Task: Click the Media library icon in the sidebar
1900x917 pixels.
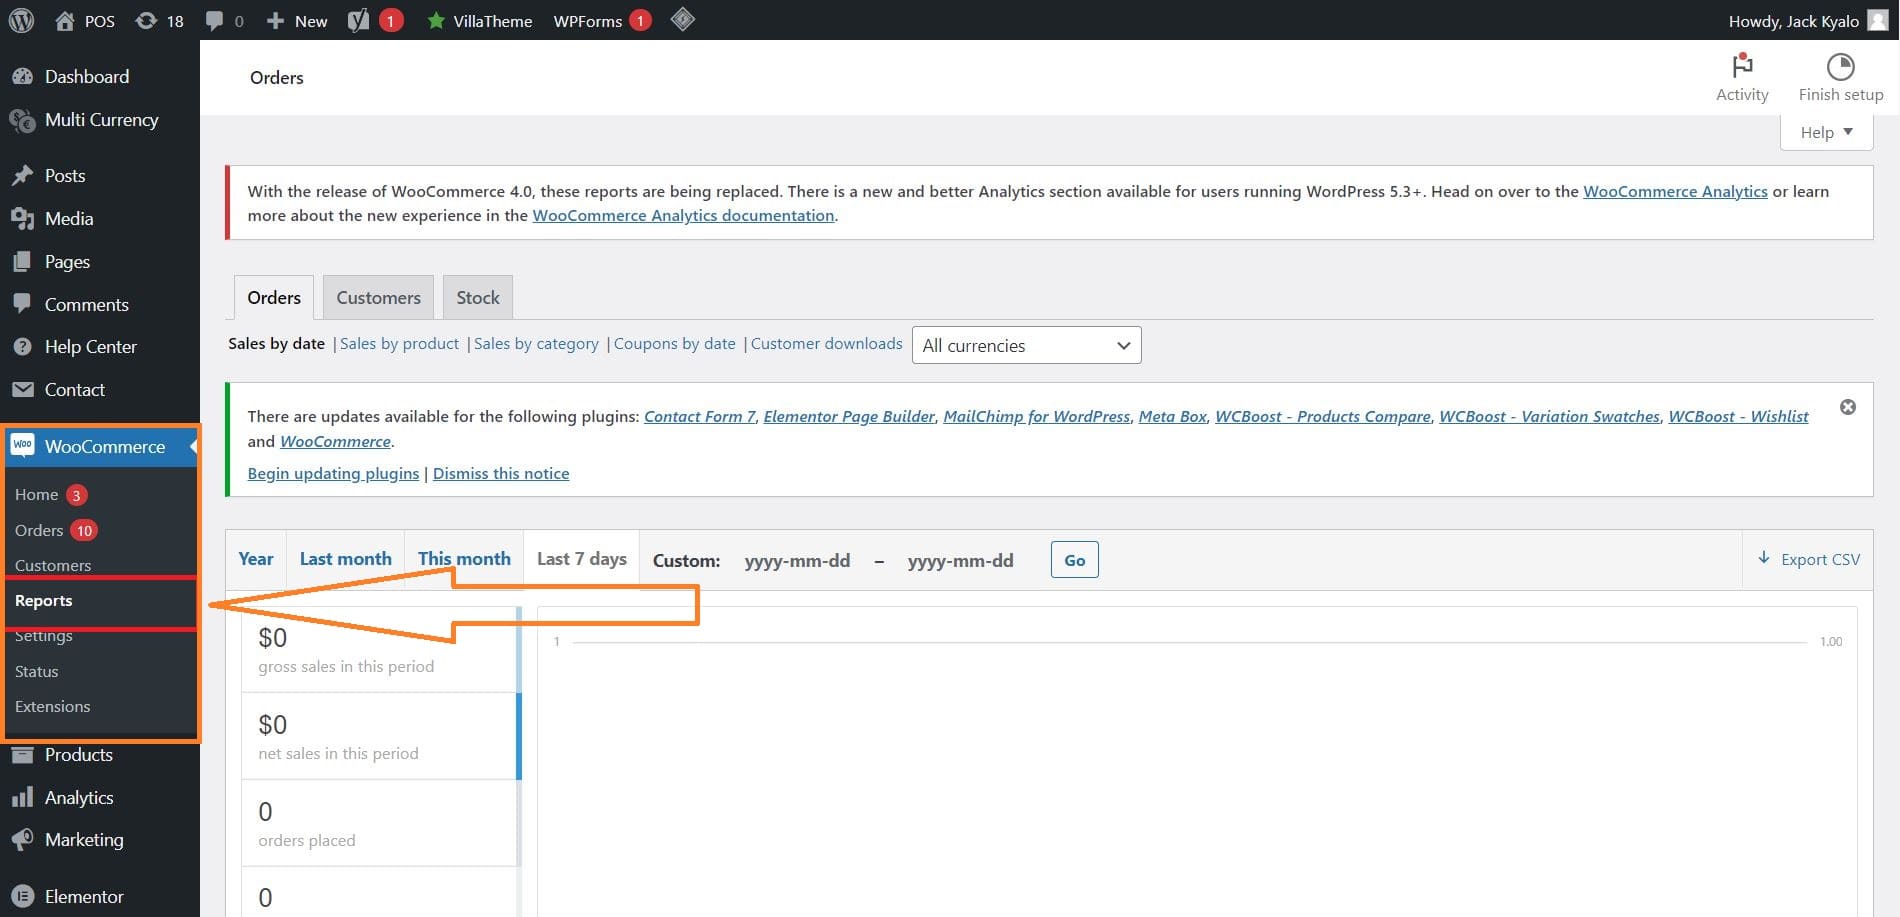Action: coord(23,218)
